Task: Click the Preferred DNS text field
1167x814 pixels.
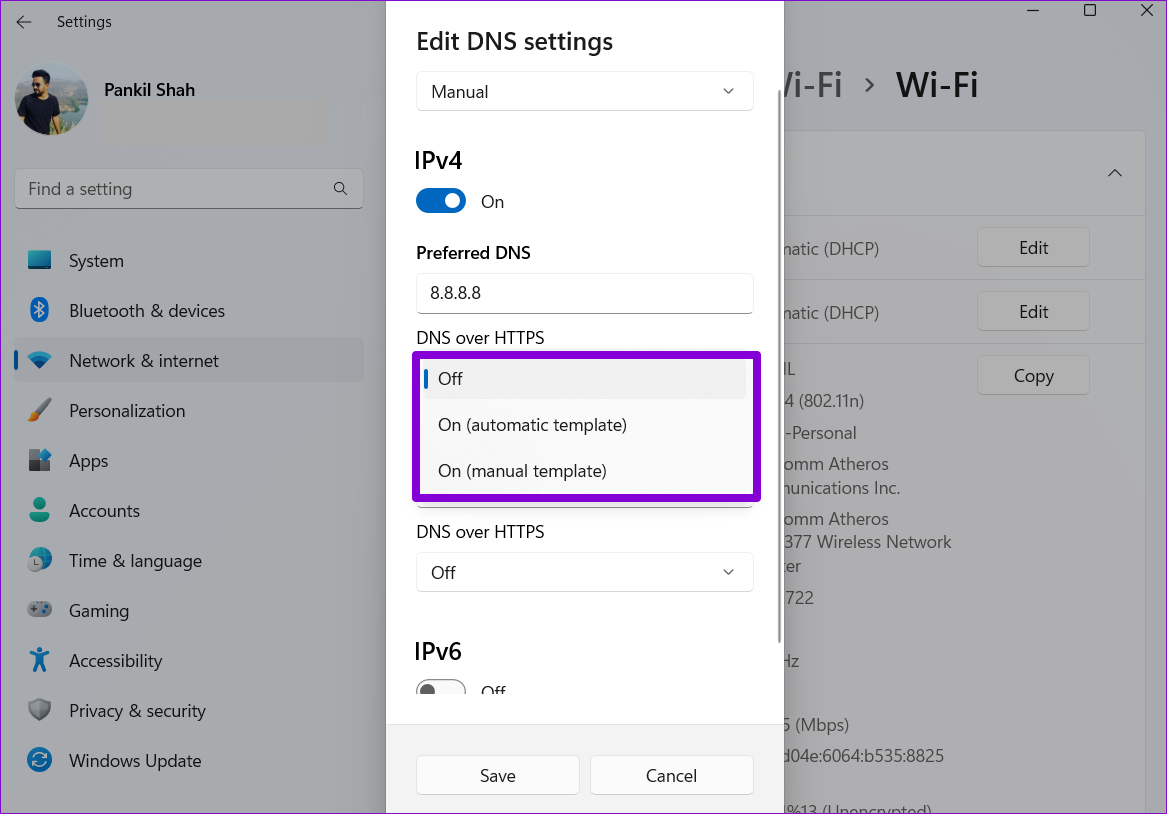Action: 584,294
